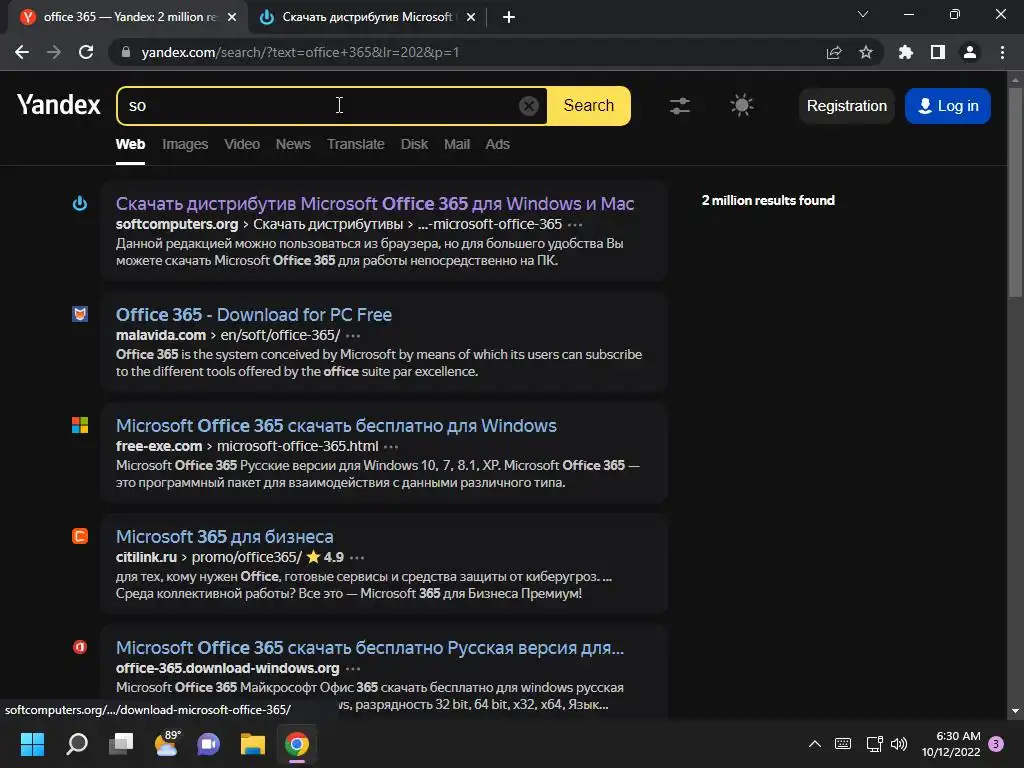Switch to News search tab
Image resolution: width=1024 pixels, height=768 pixels.
pyautogui.click(x=293, y=144)
